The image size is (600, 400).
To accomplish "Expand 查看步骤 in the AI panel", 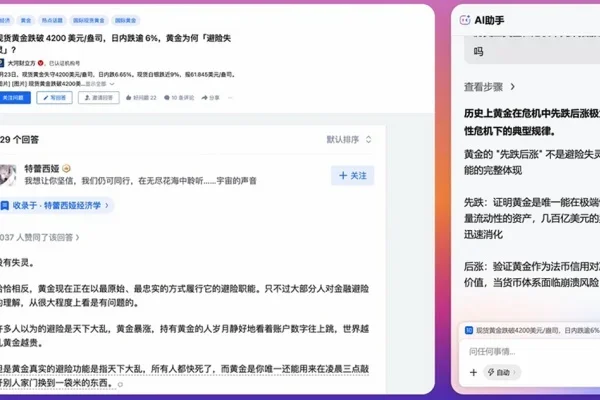I will click(489, 87).
